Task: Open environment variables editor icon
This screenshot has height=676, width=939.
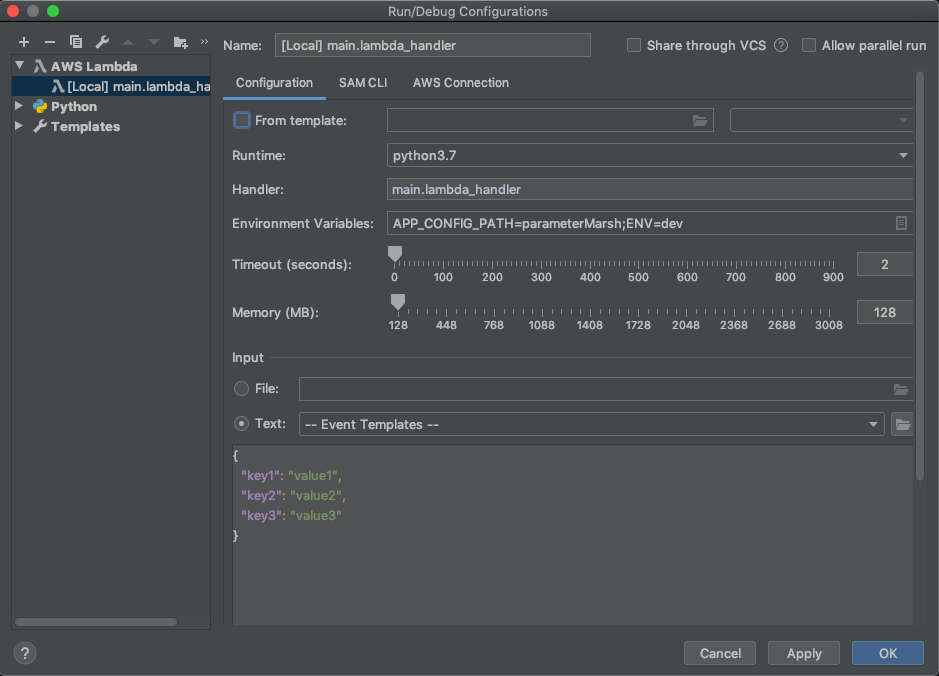Action: pos(901,223)
